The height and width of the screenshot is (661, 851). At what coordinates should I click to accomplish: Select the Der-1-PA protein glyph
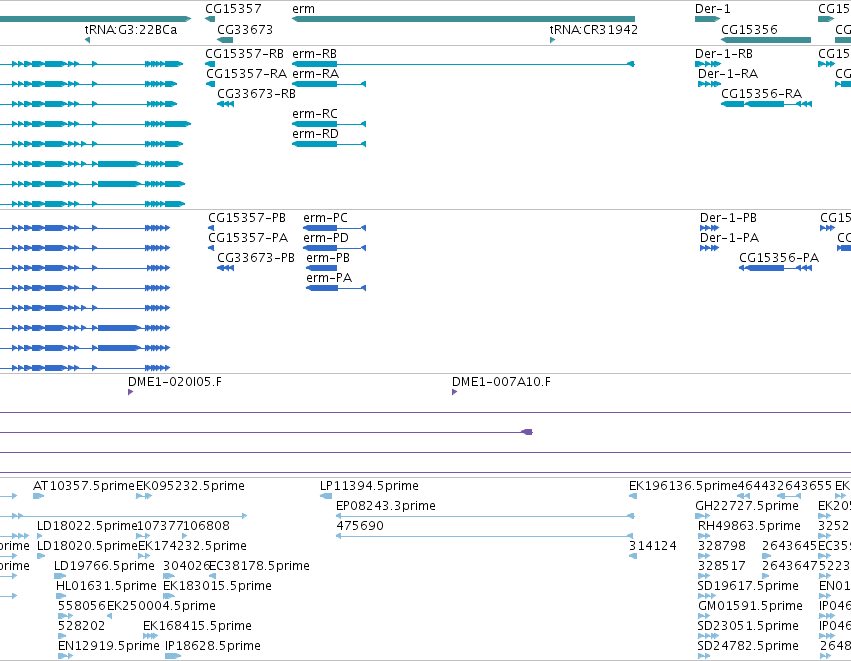pyautogui.click(x=709, y=248)
